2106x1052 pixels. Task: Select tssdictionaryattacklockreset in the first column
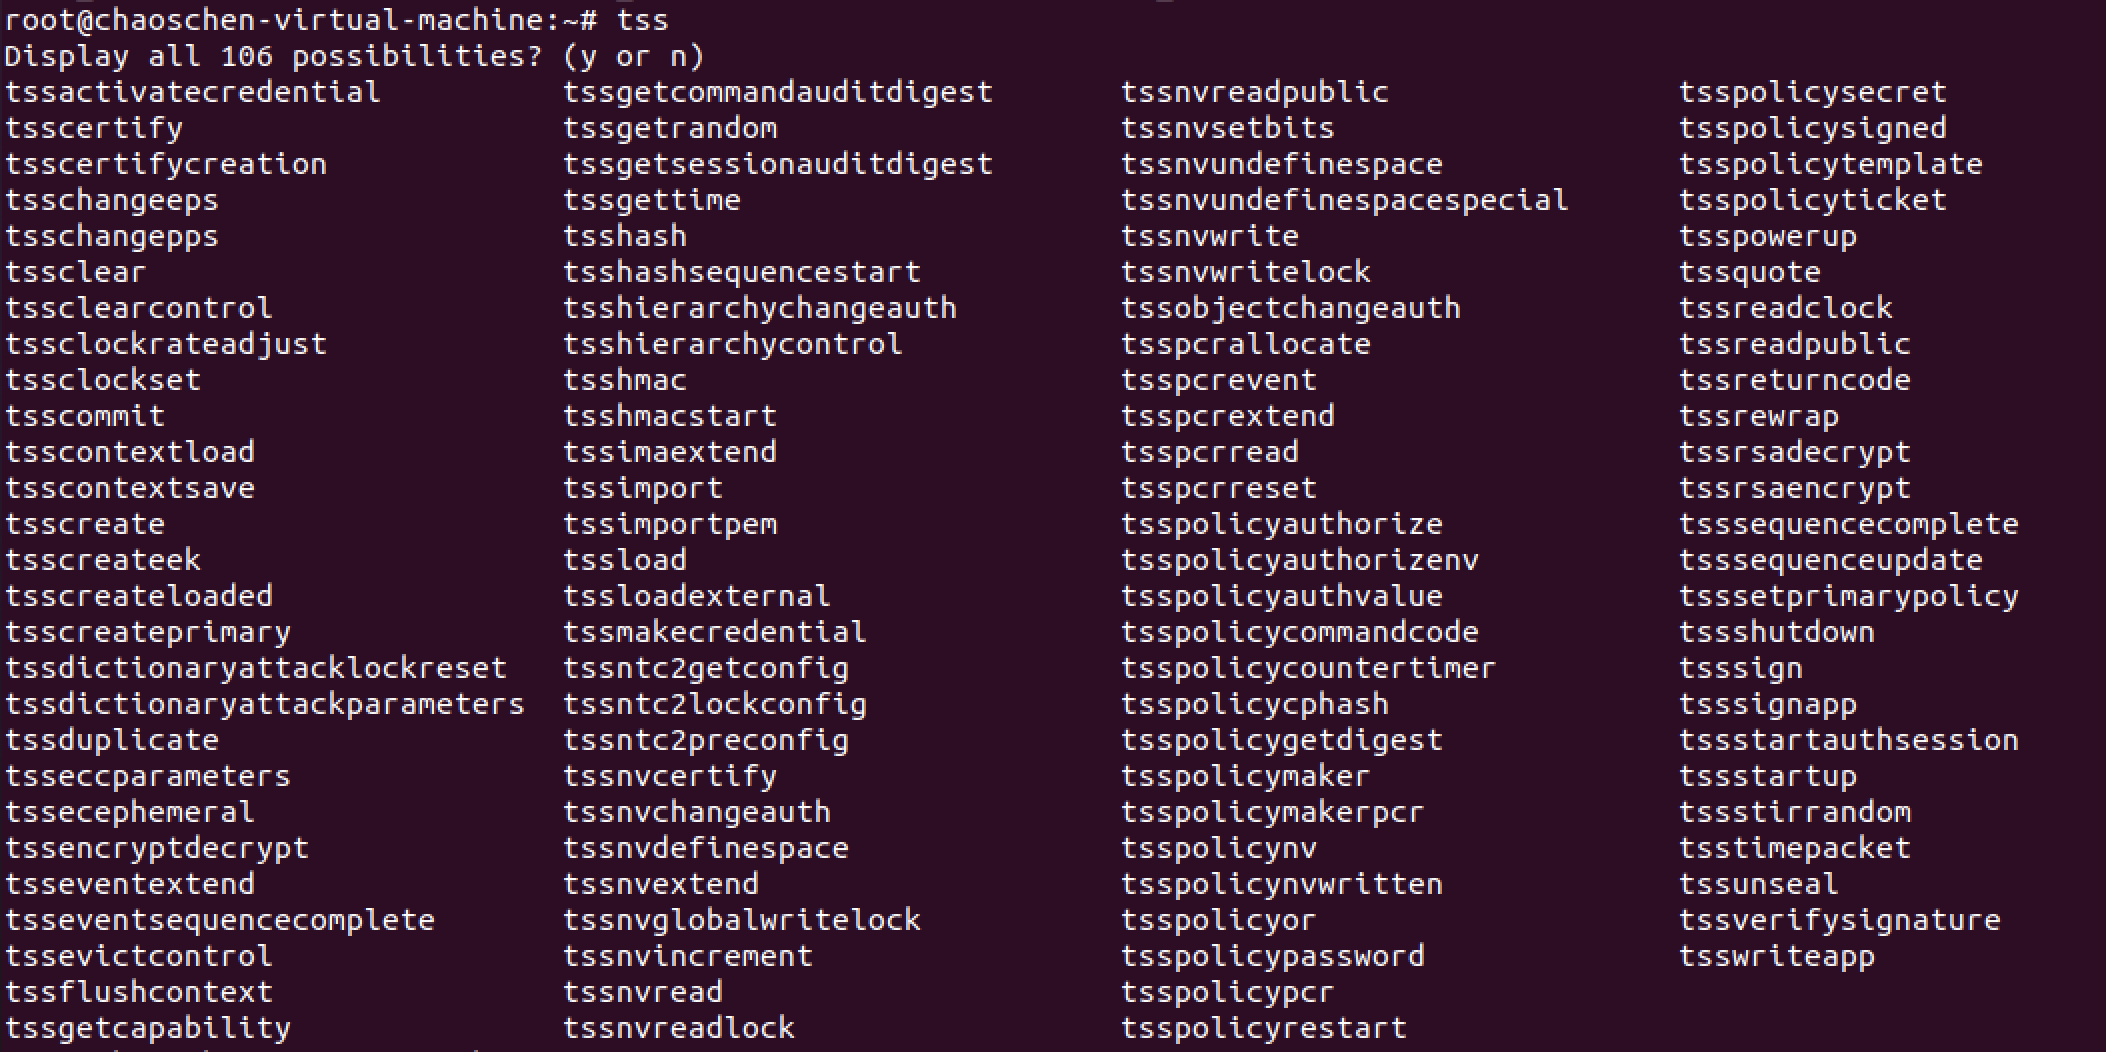(x=256, y=668)
